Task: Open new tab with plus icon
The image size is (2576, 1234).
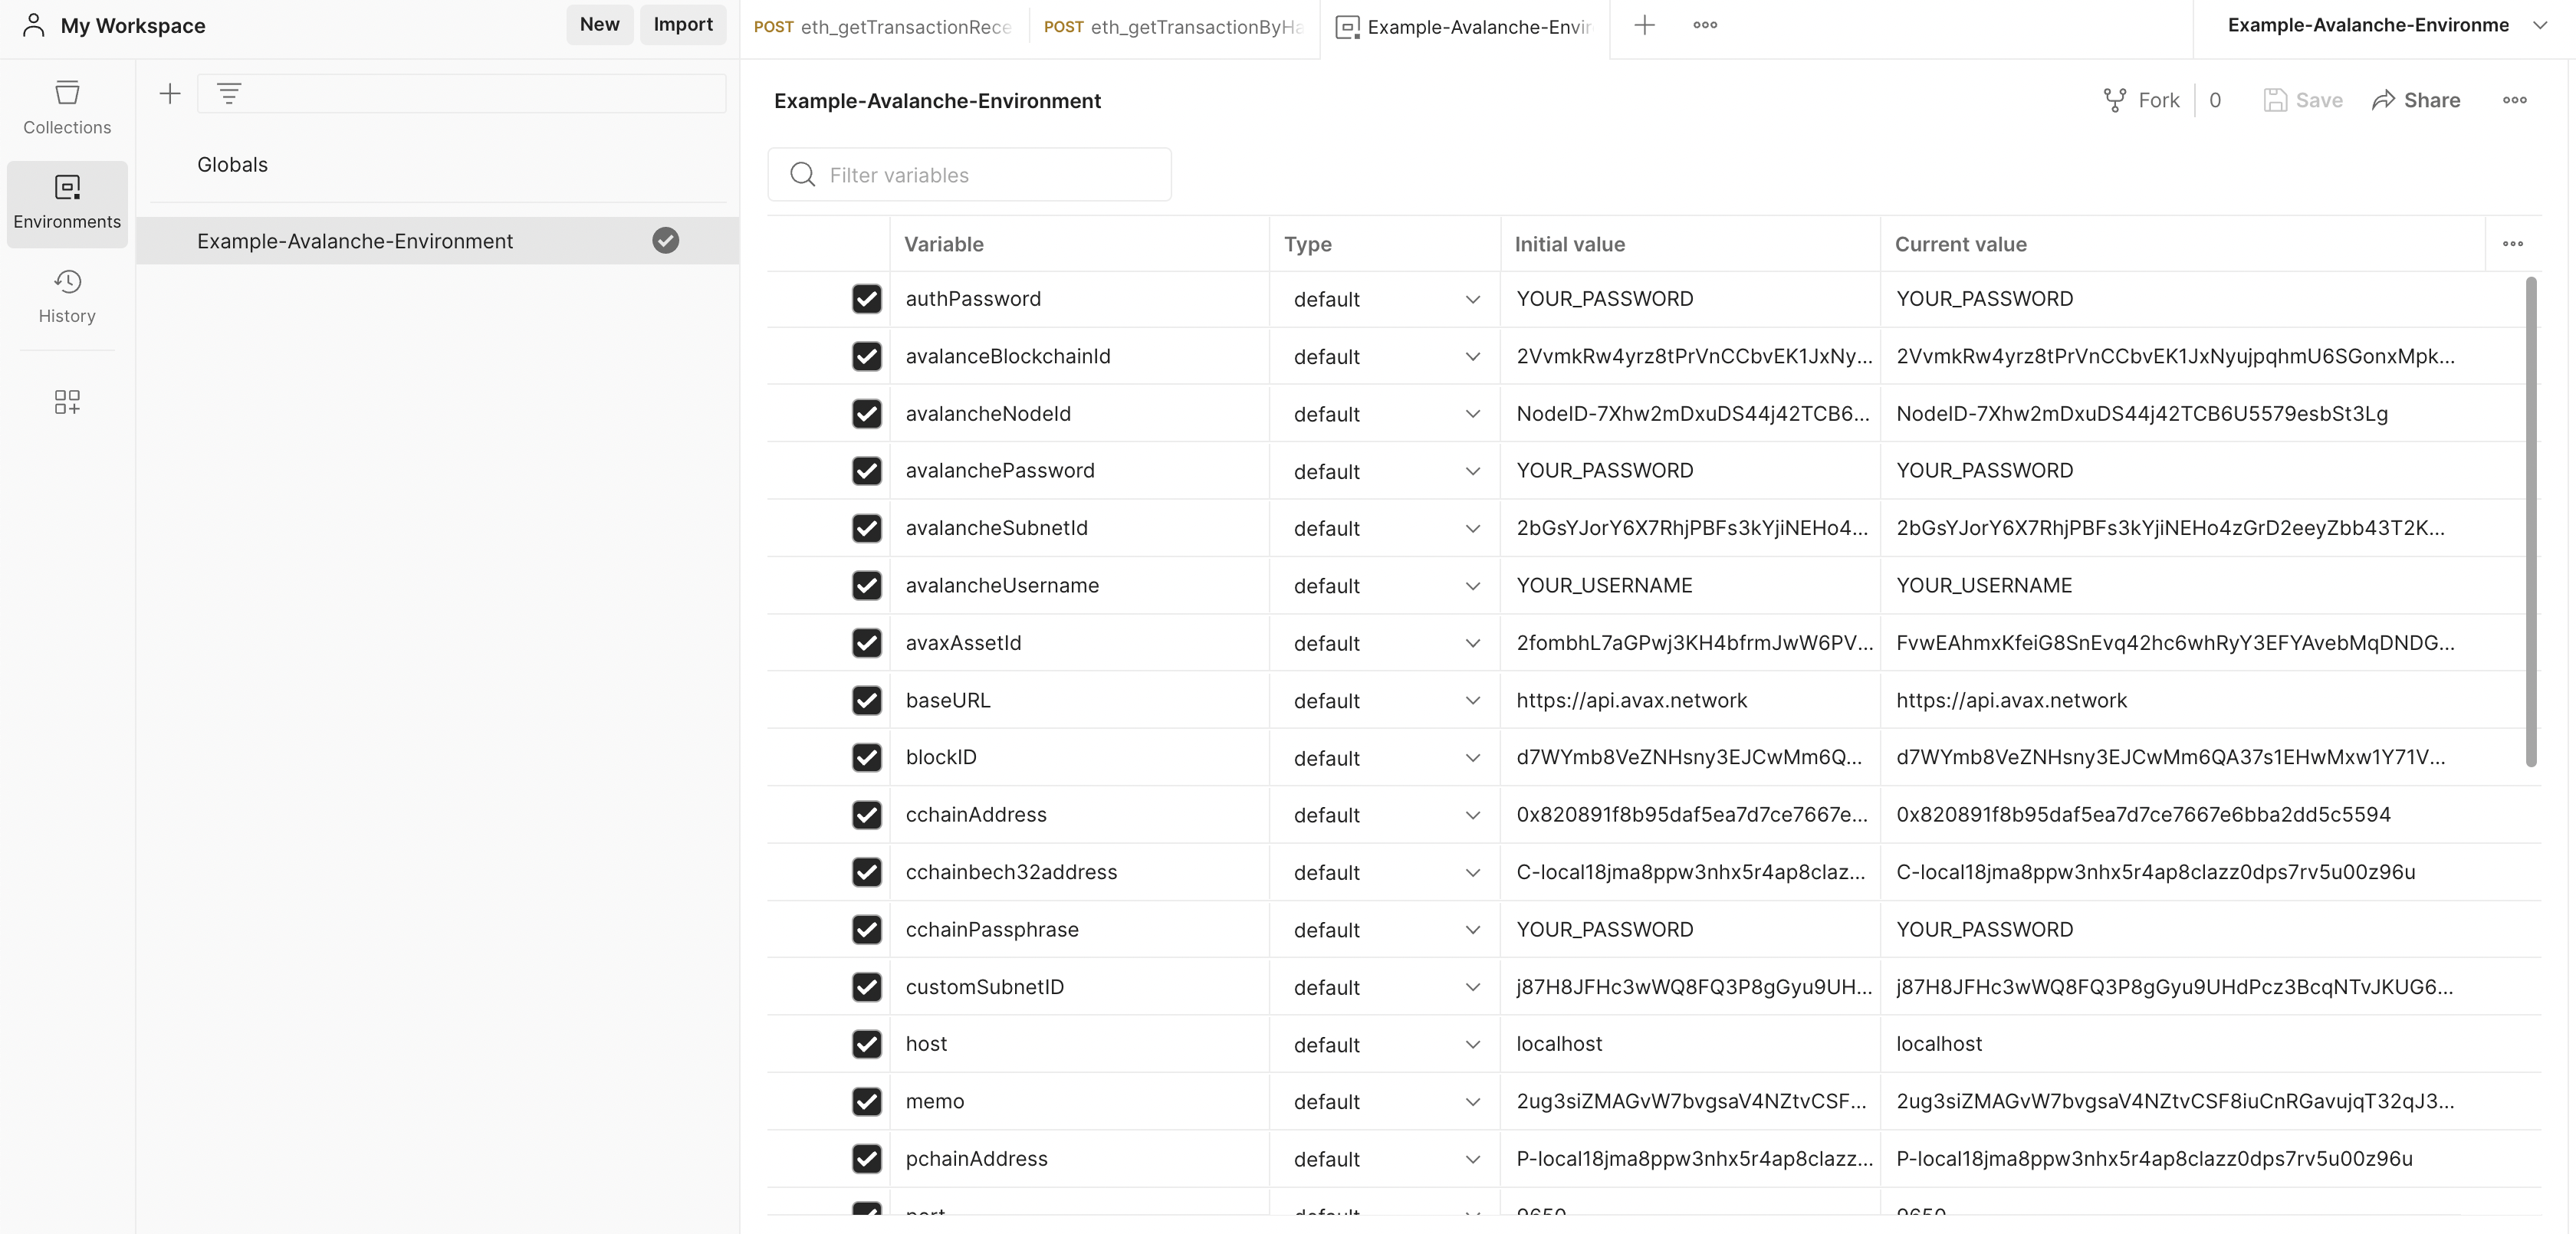Action: [1644, 26]
